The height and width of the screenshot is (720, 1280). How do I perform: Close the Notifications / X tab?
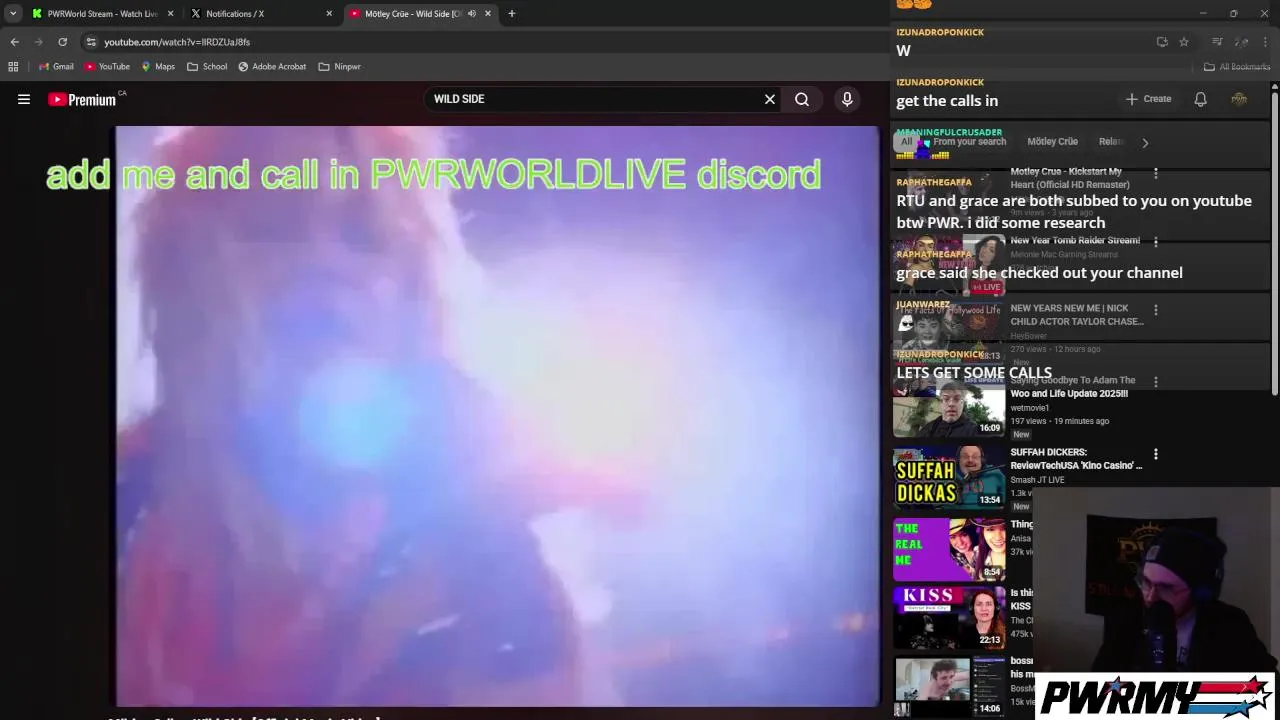[x=329, y=13]
